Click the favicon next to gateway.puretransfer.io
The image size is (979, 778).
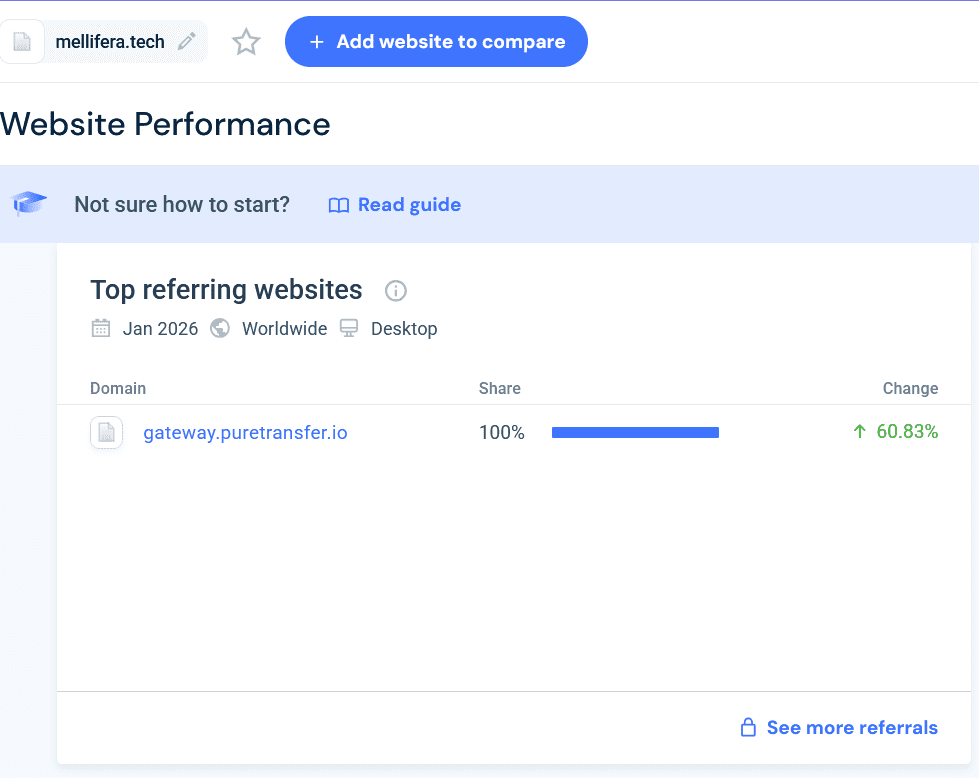(106, 432)
